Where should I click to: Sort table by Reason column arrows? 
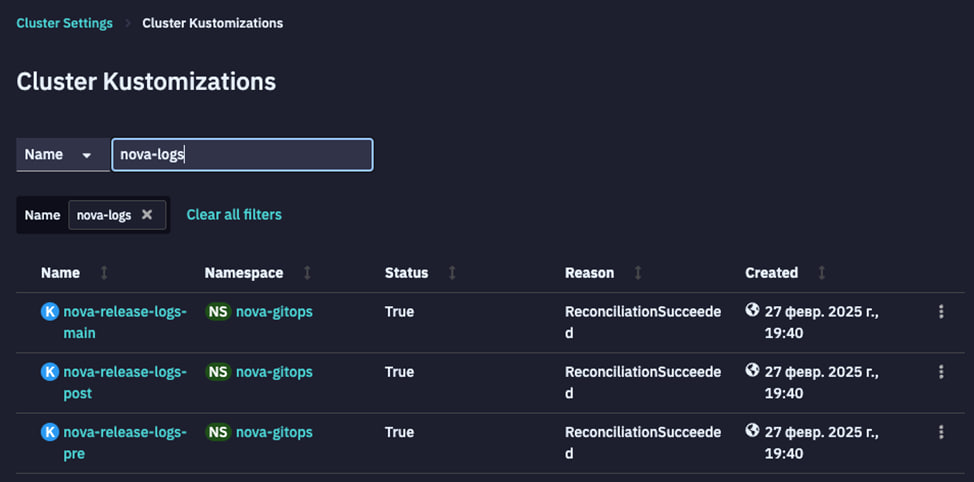(x=638, y=273)
